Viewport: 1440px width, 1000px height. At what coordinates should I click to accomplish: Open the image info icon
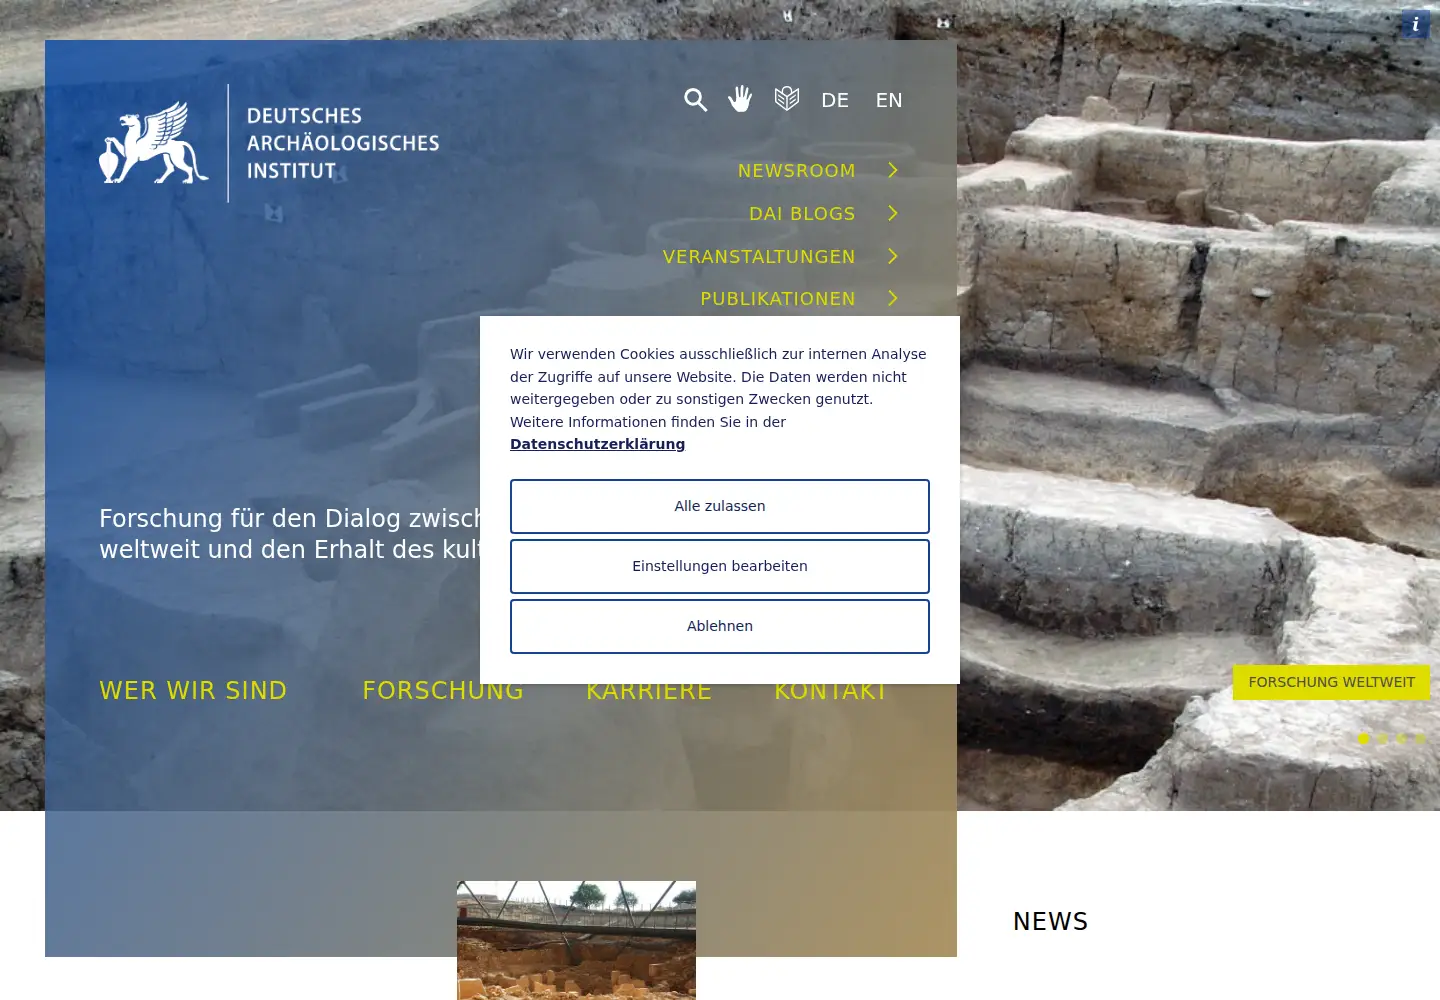(1415, 24)
